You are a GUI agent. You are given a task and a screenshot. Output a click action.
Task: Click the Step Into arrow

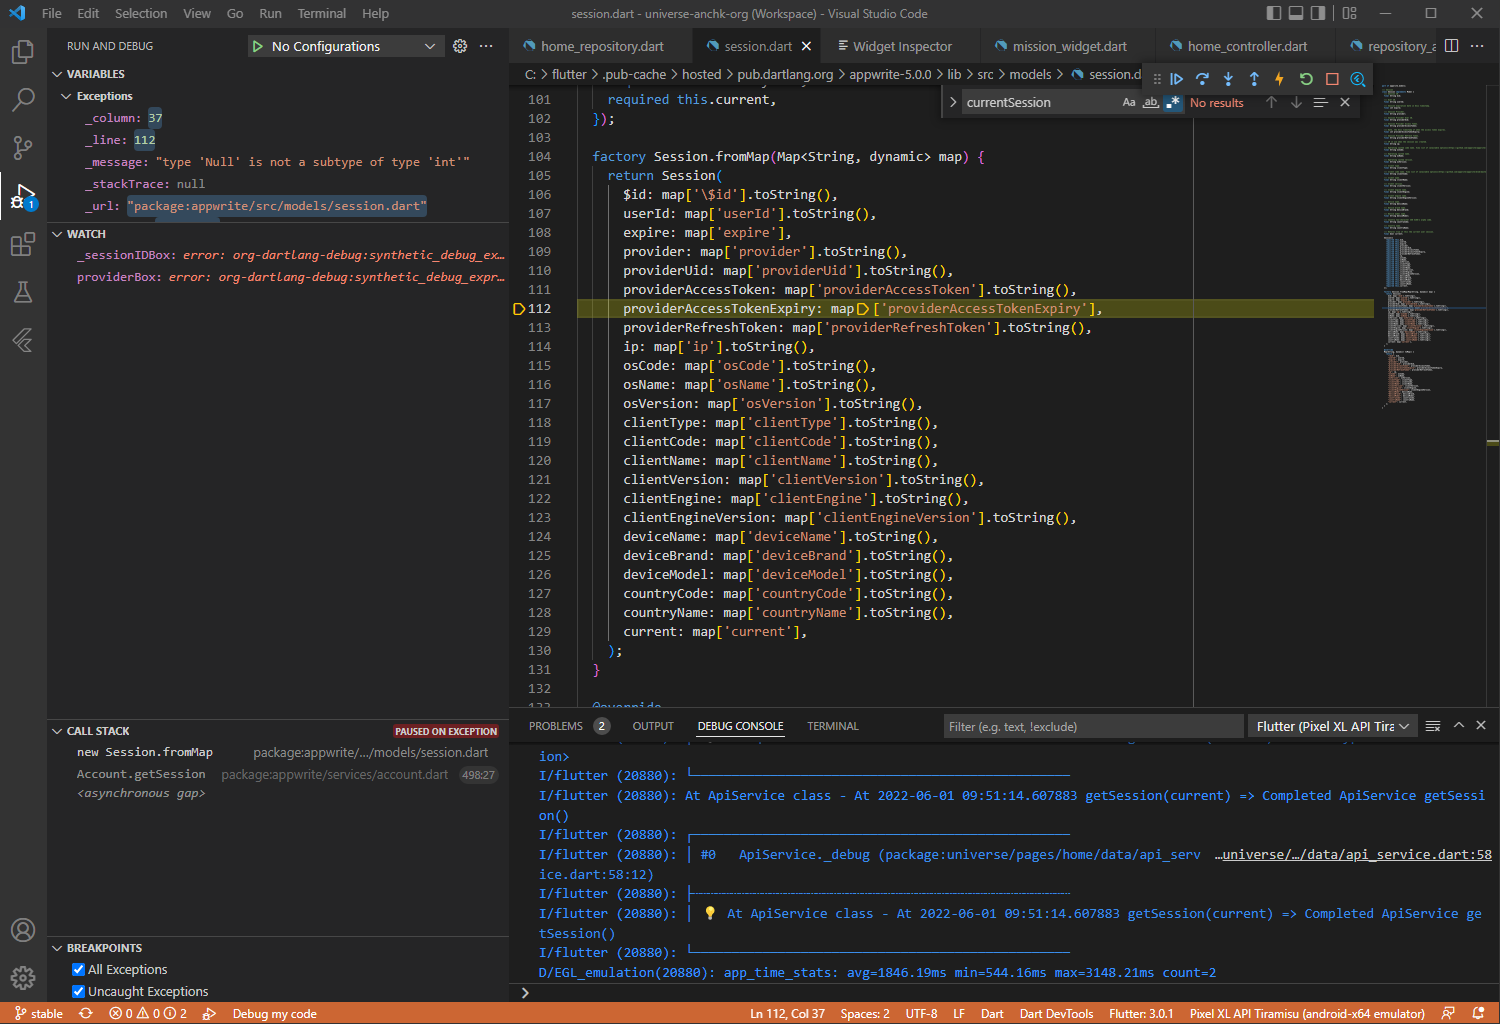tap(1228, 79)
